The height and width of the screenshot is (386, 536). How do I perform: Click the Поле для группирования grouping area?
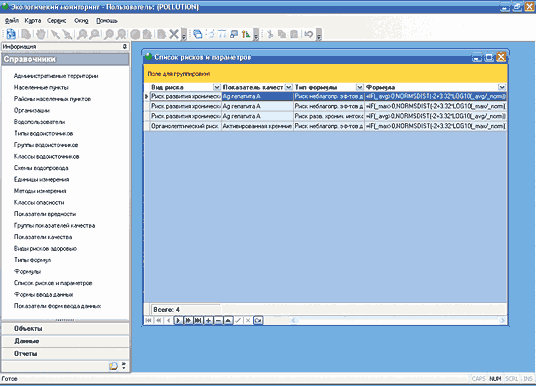coord(325,74)
